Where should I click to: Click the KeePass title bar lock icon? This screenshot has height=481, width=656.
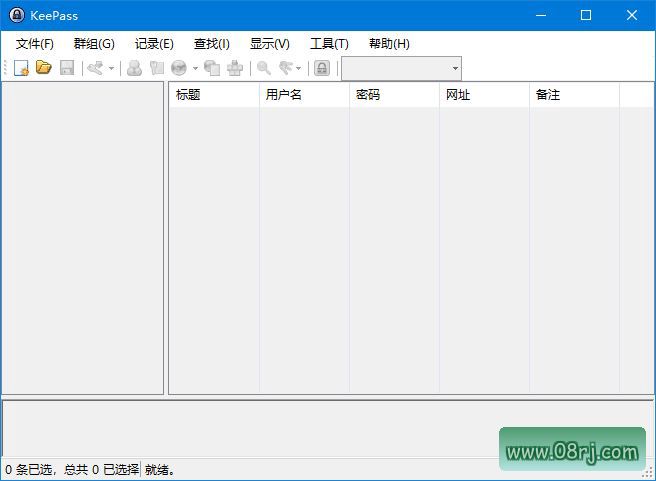coord(17,15)
